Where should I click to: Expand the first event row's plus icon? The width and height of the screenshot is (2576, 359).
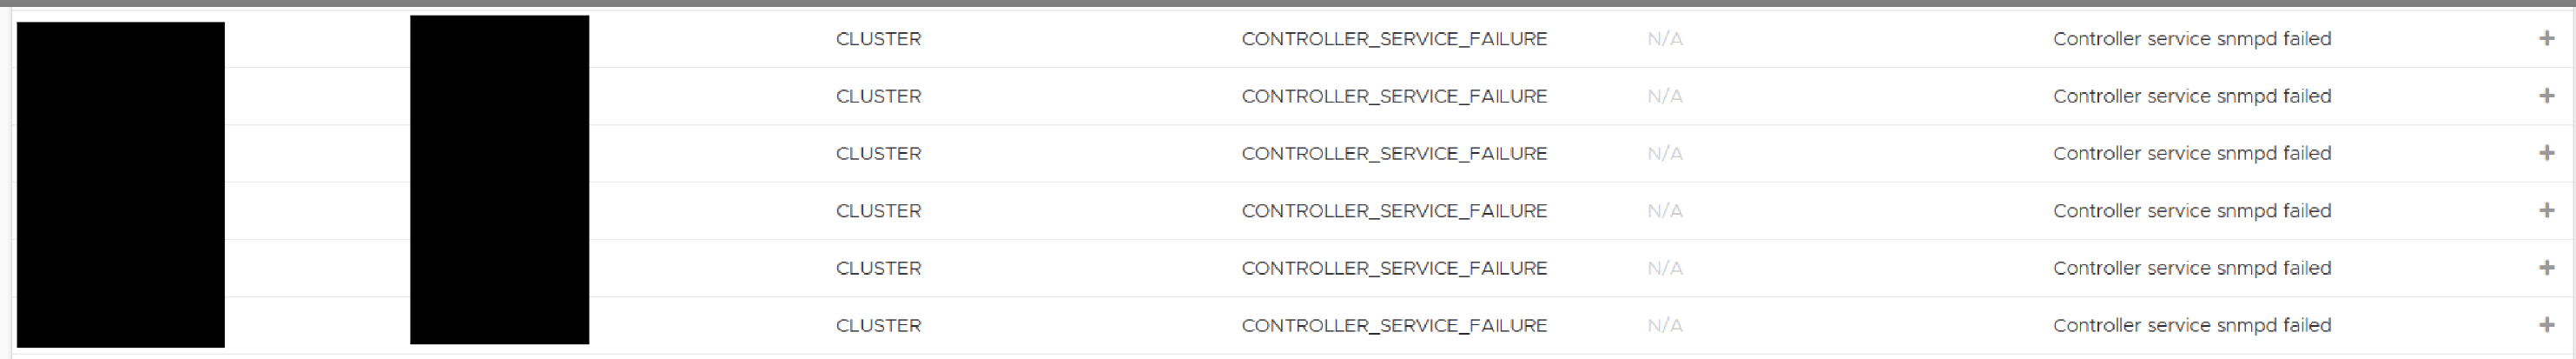tap(2546, 38)
